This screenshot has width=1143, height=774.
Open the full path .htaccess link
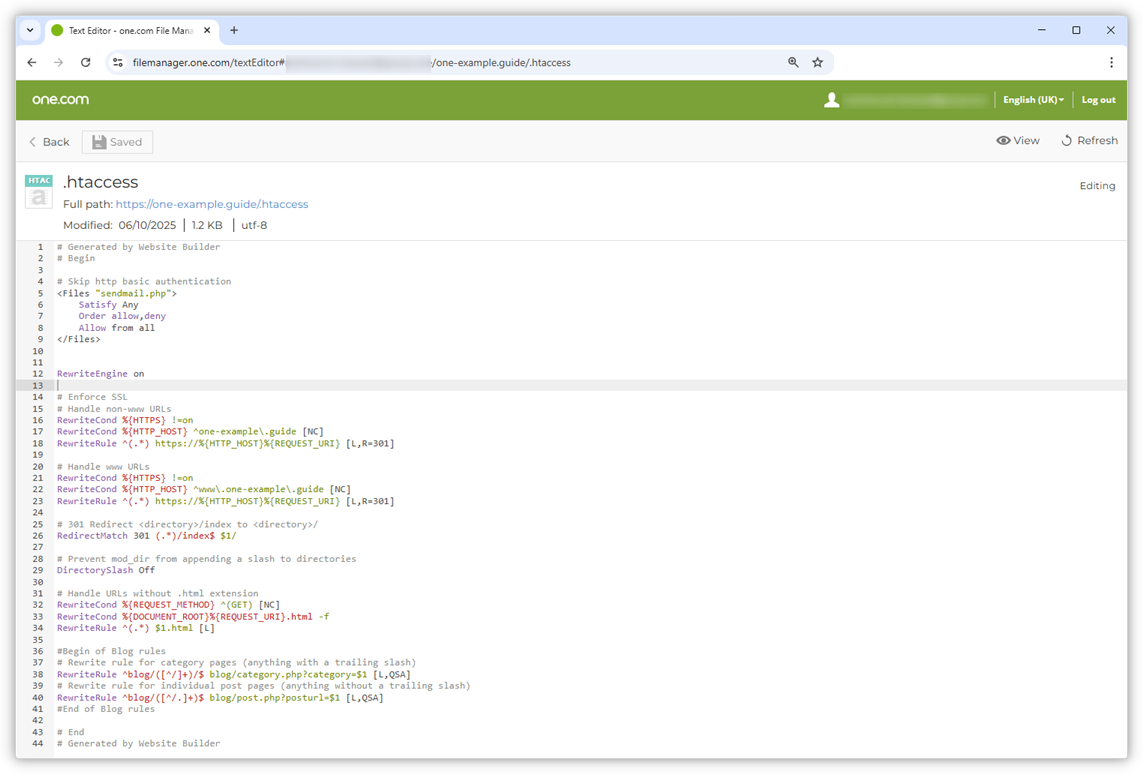tap(211, 204)
